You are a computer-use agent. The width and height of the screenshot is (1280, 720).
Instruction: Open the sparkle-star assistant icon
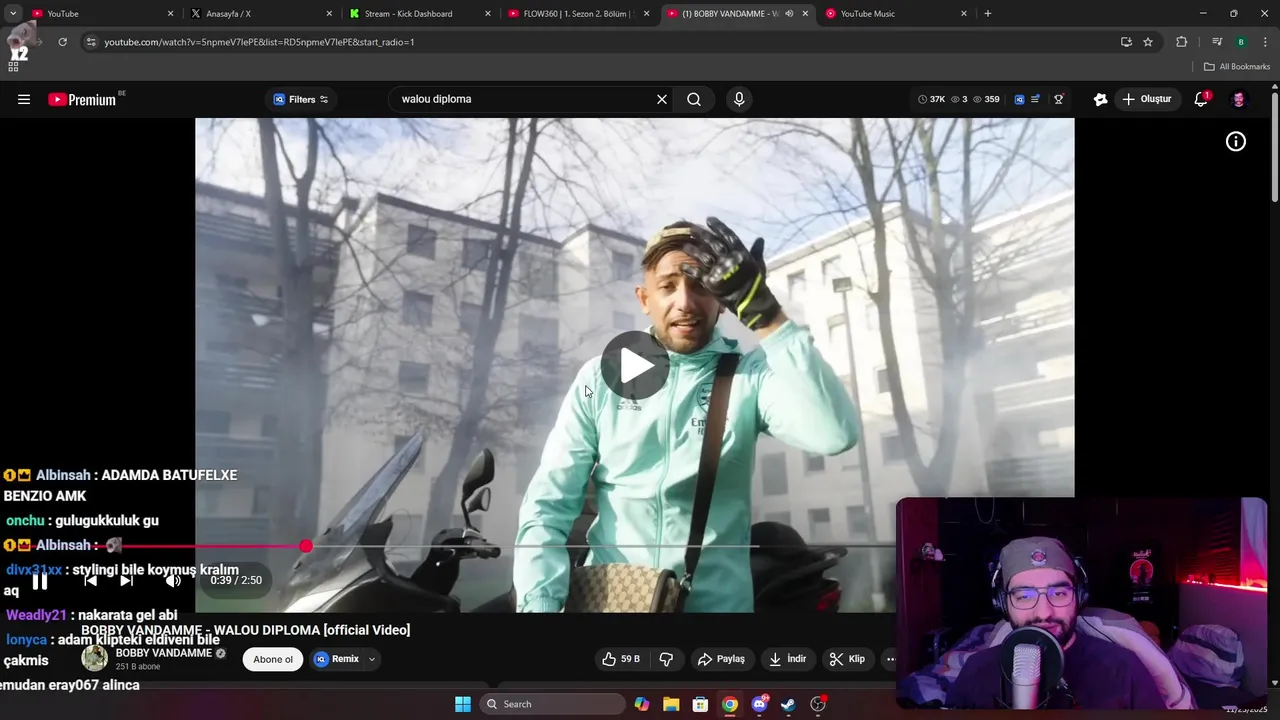1101,99
